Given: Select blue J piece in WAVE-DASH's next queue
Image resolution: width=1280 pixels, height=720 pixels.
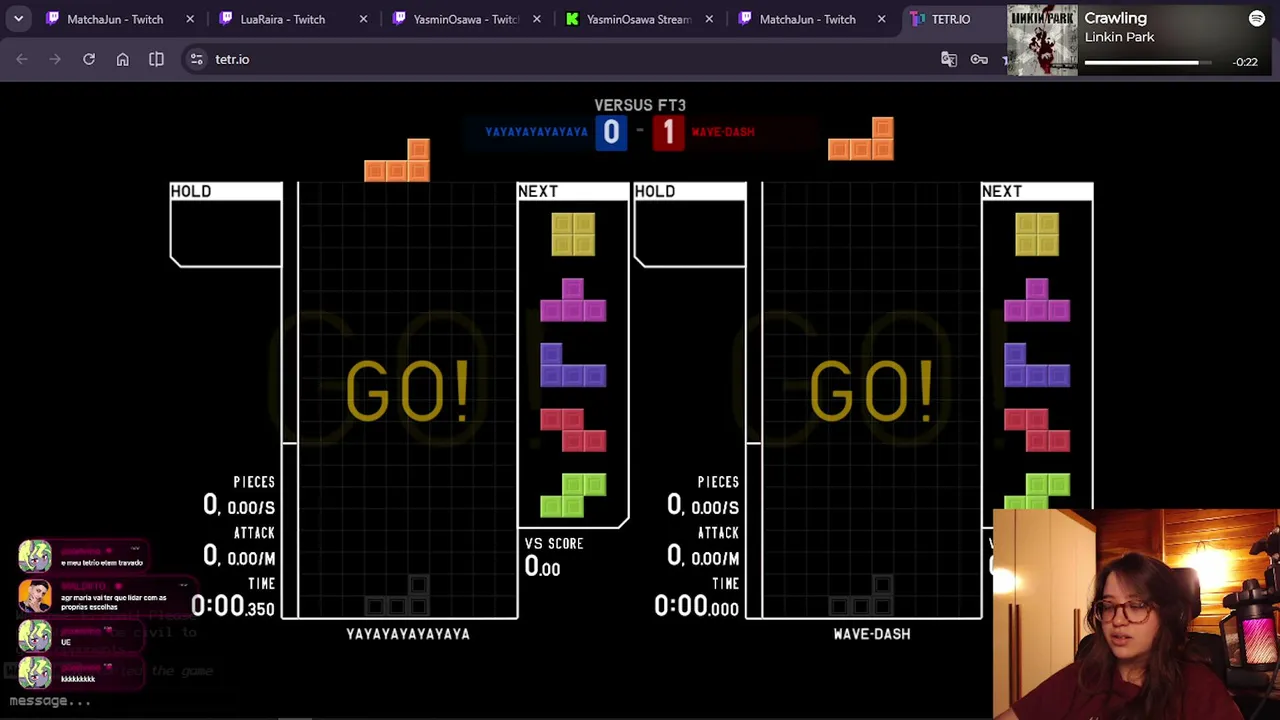Looking at the screenshot, I should click(1037, 365).
